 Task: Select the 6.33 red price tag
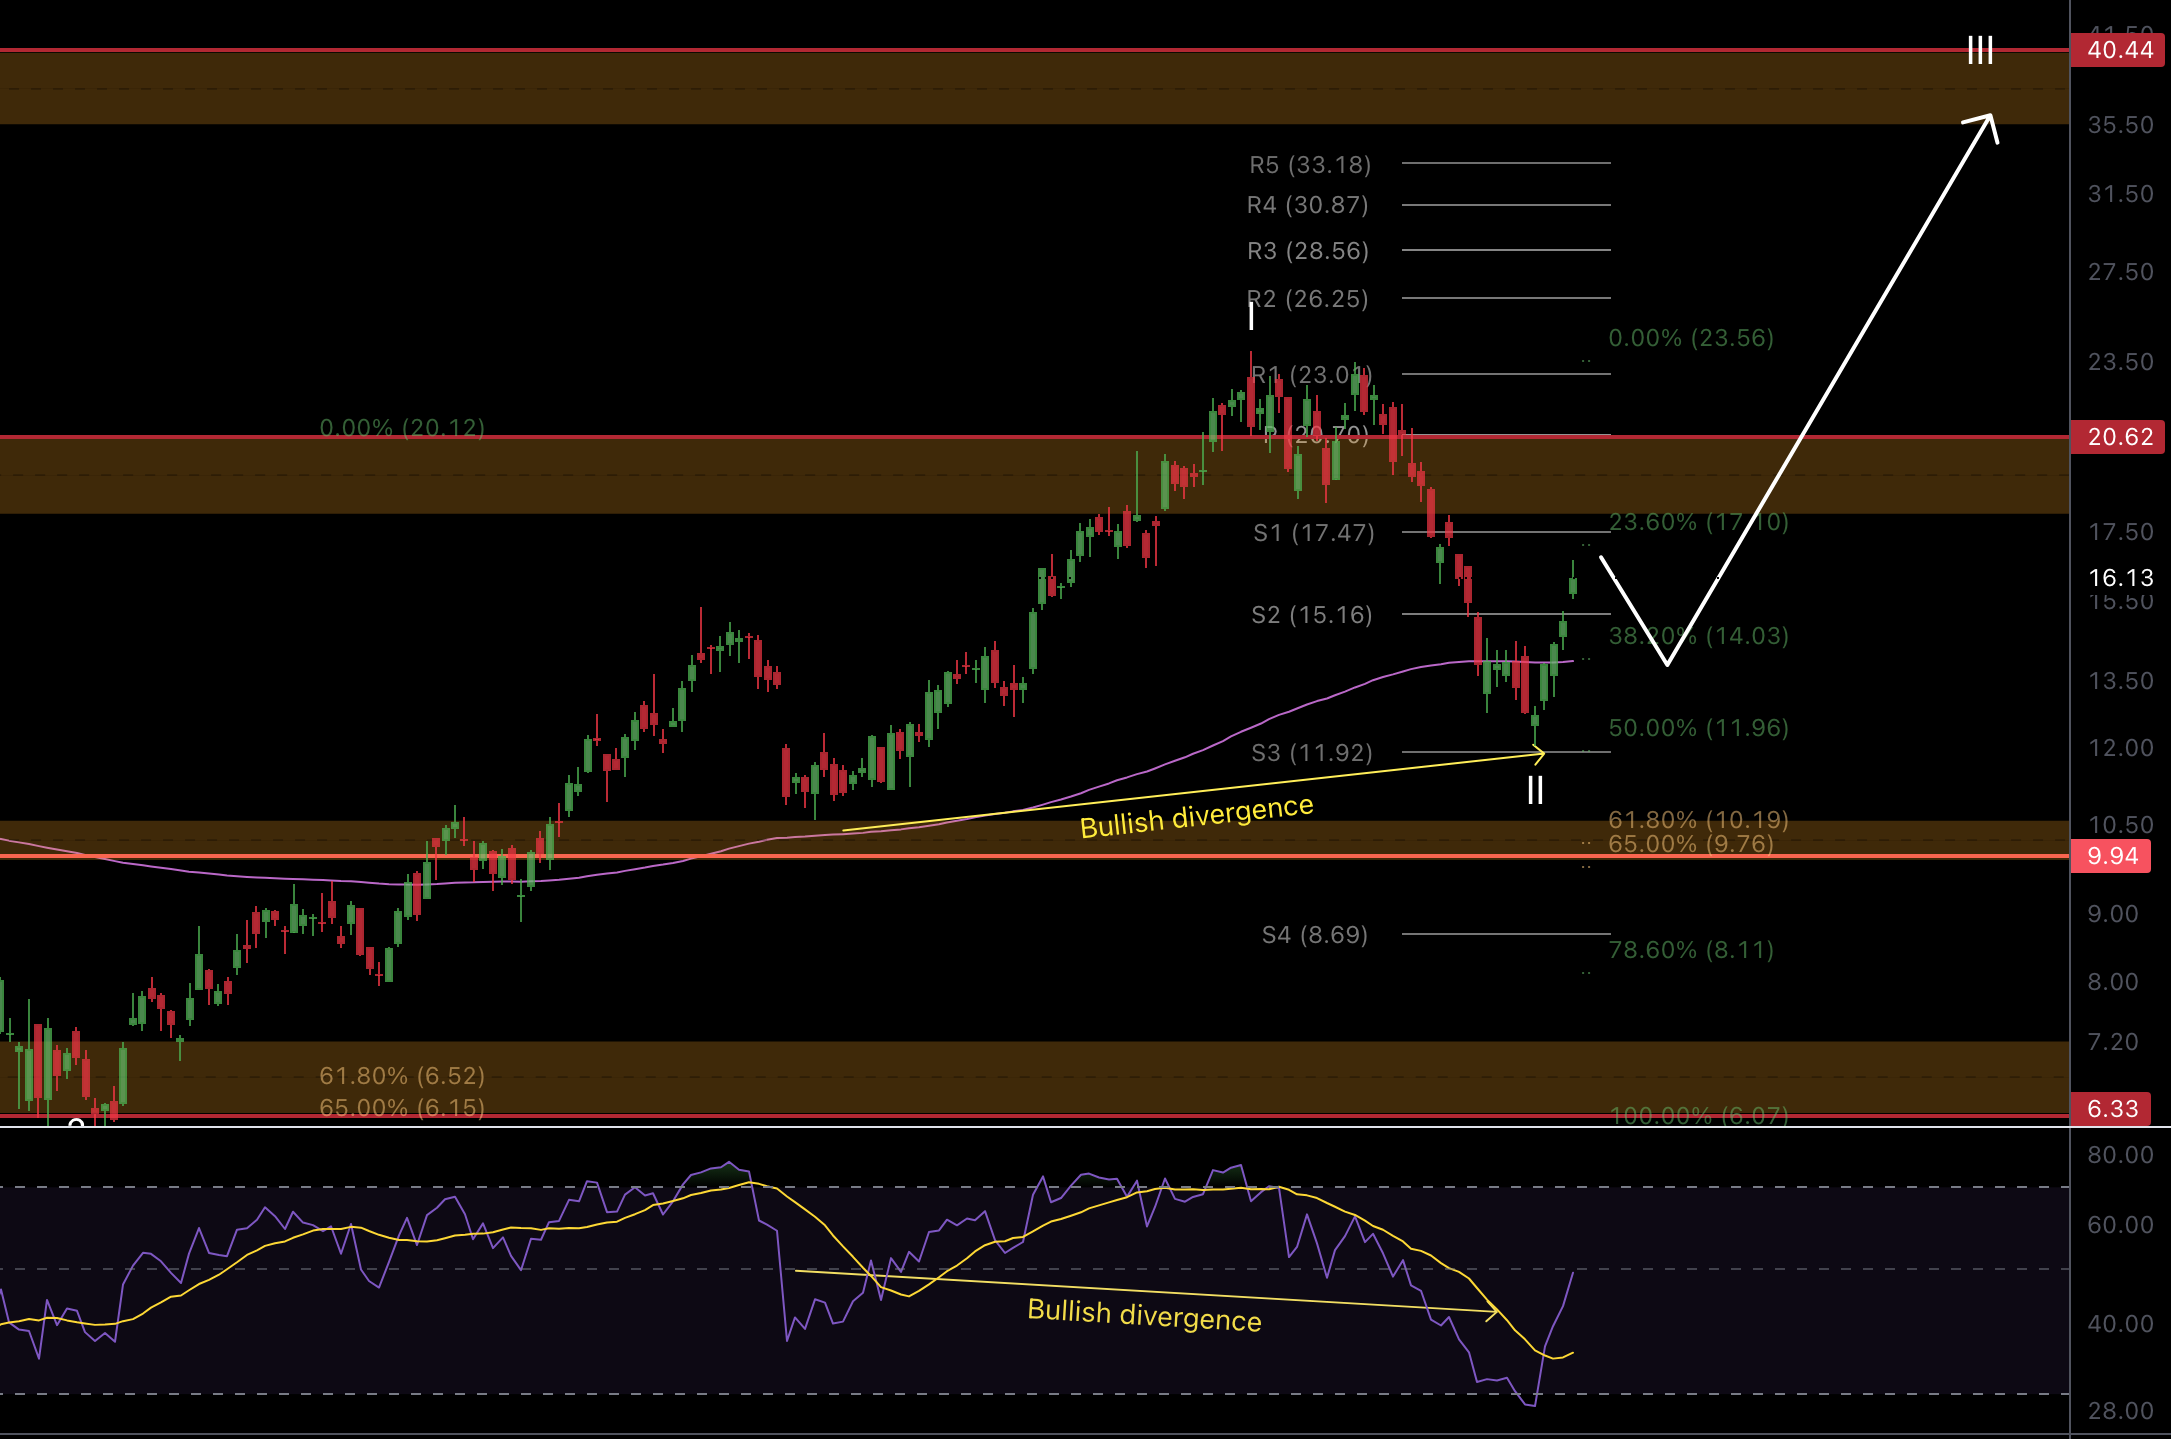click(2111, 1109)
